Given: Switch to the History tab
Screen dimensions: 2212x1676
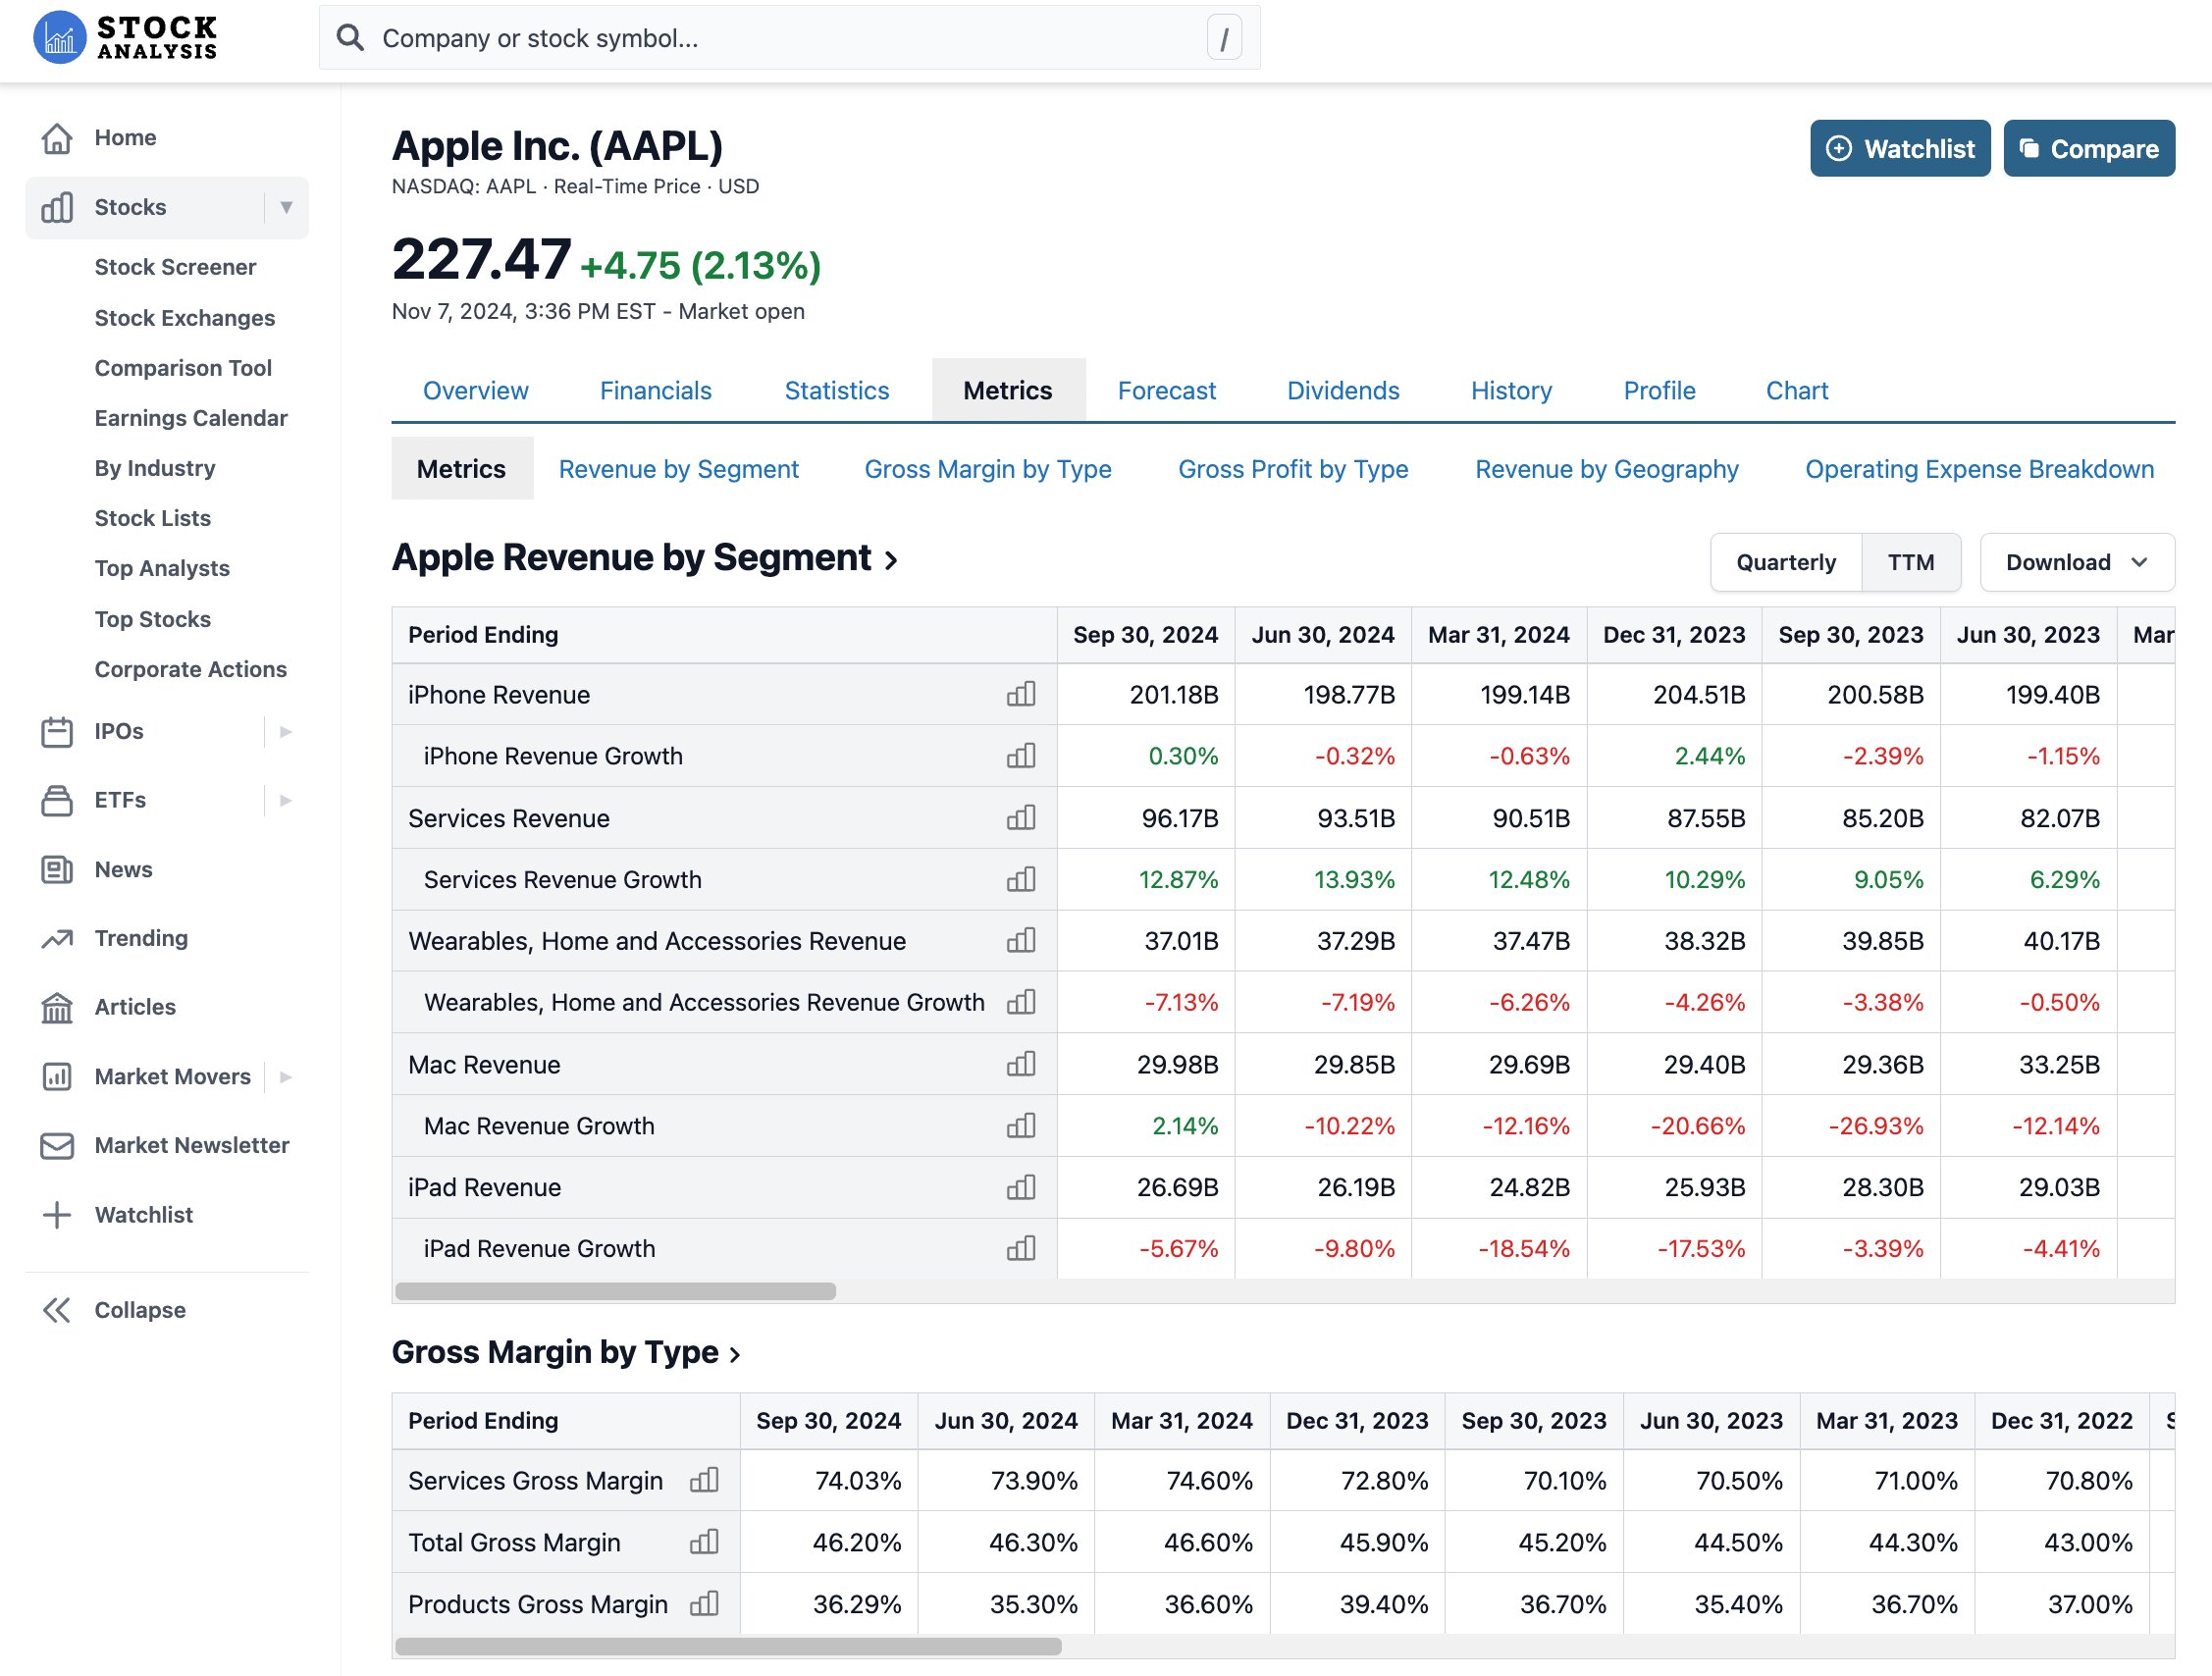Looking at the screenshot, I should [1511, 390].
